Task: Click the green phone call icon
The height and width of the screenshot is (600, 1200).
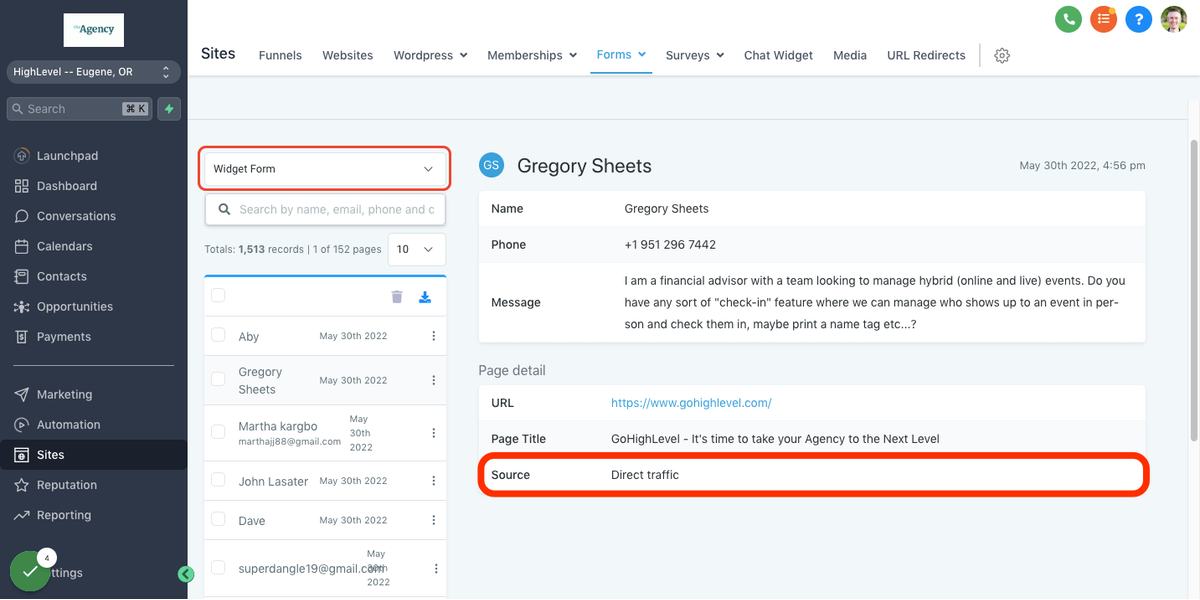Action: (1068, 19)
